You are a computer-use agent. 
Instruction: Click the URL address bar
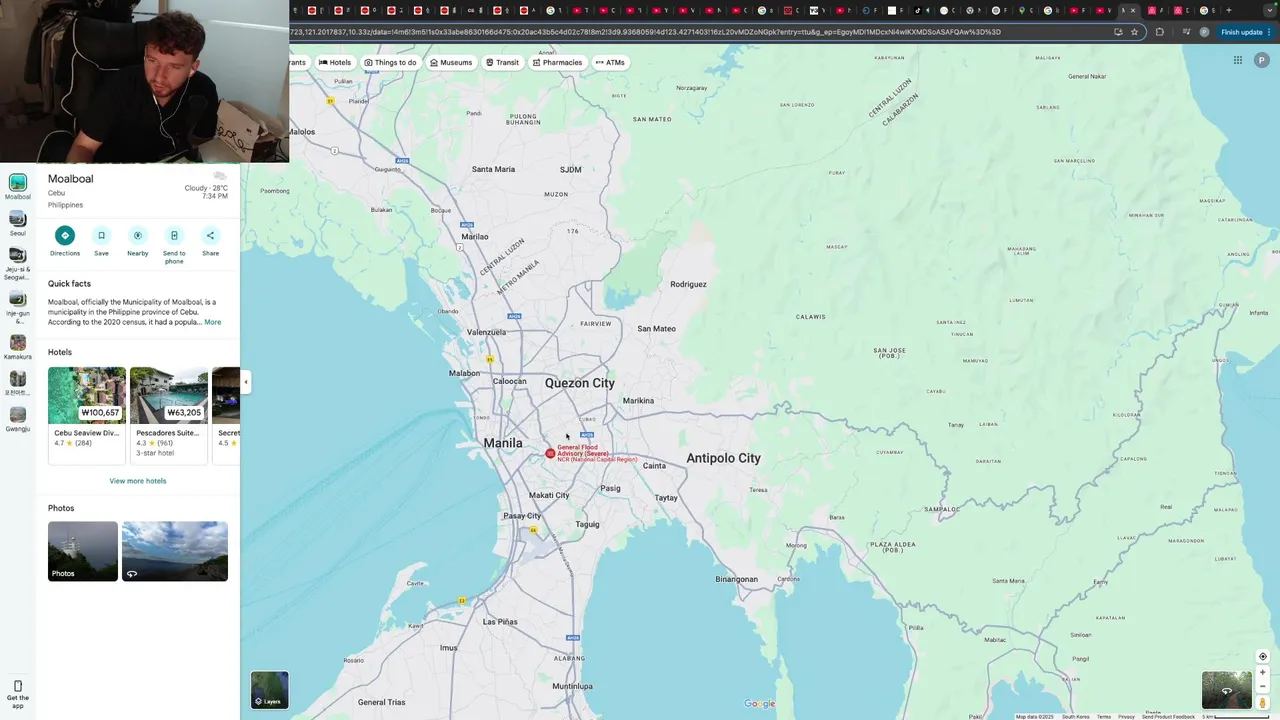[x=700, y=32]
